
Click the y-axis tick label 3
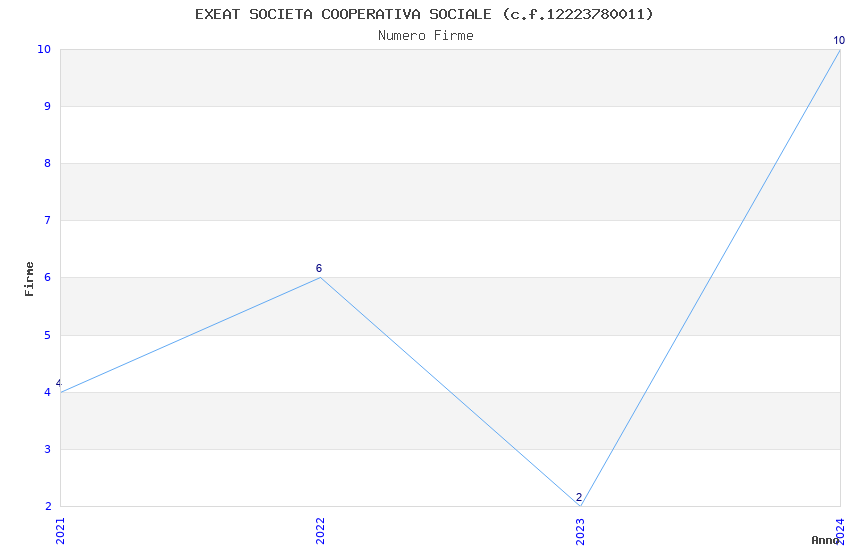tap(47, 449)
